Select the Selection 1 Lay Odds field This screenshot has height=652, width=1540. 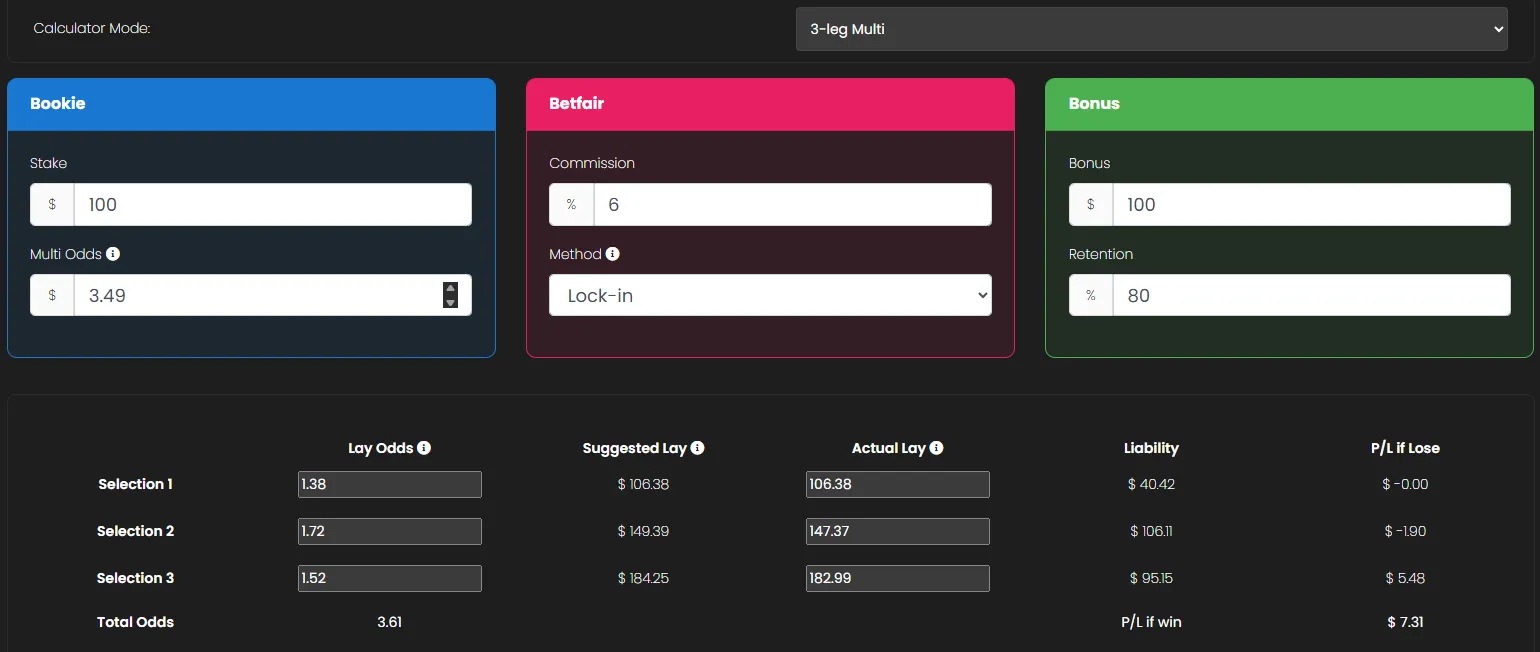[x=389, y=484]
